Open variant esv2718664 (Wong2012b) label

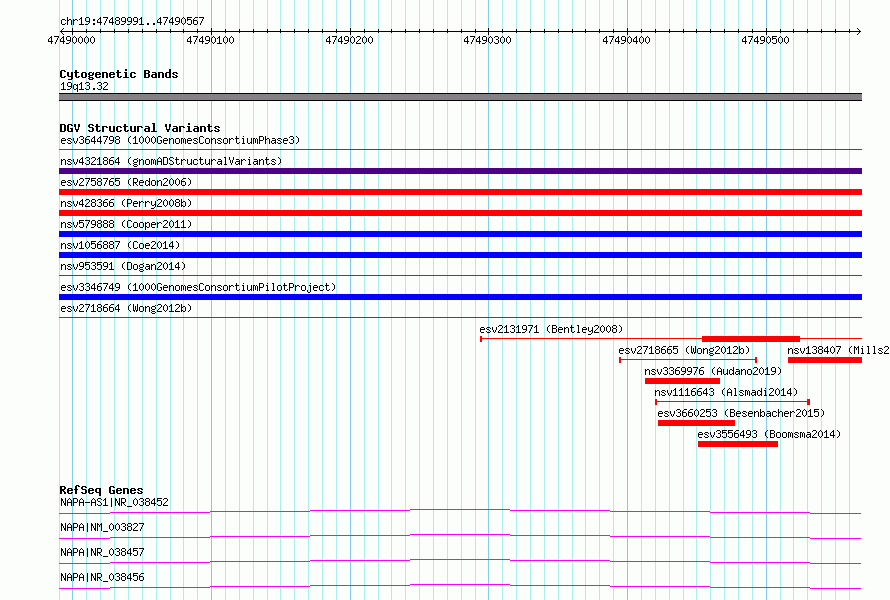(x=126, y=308)
